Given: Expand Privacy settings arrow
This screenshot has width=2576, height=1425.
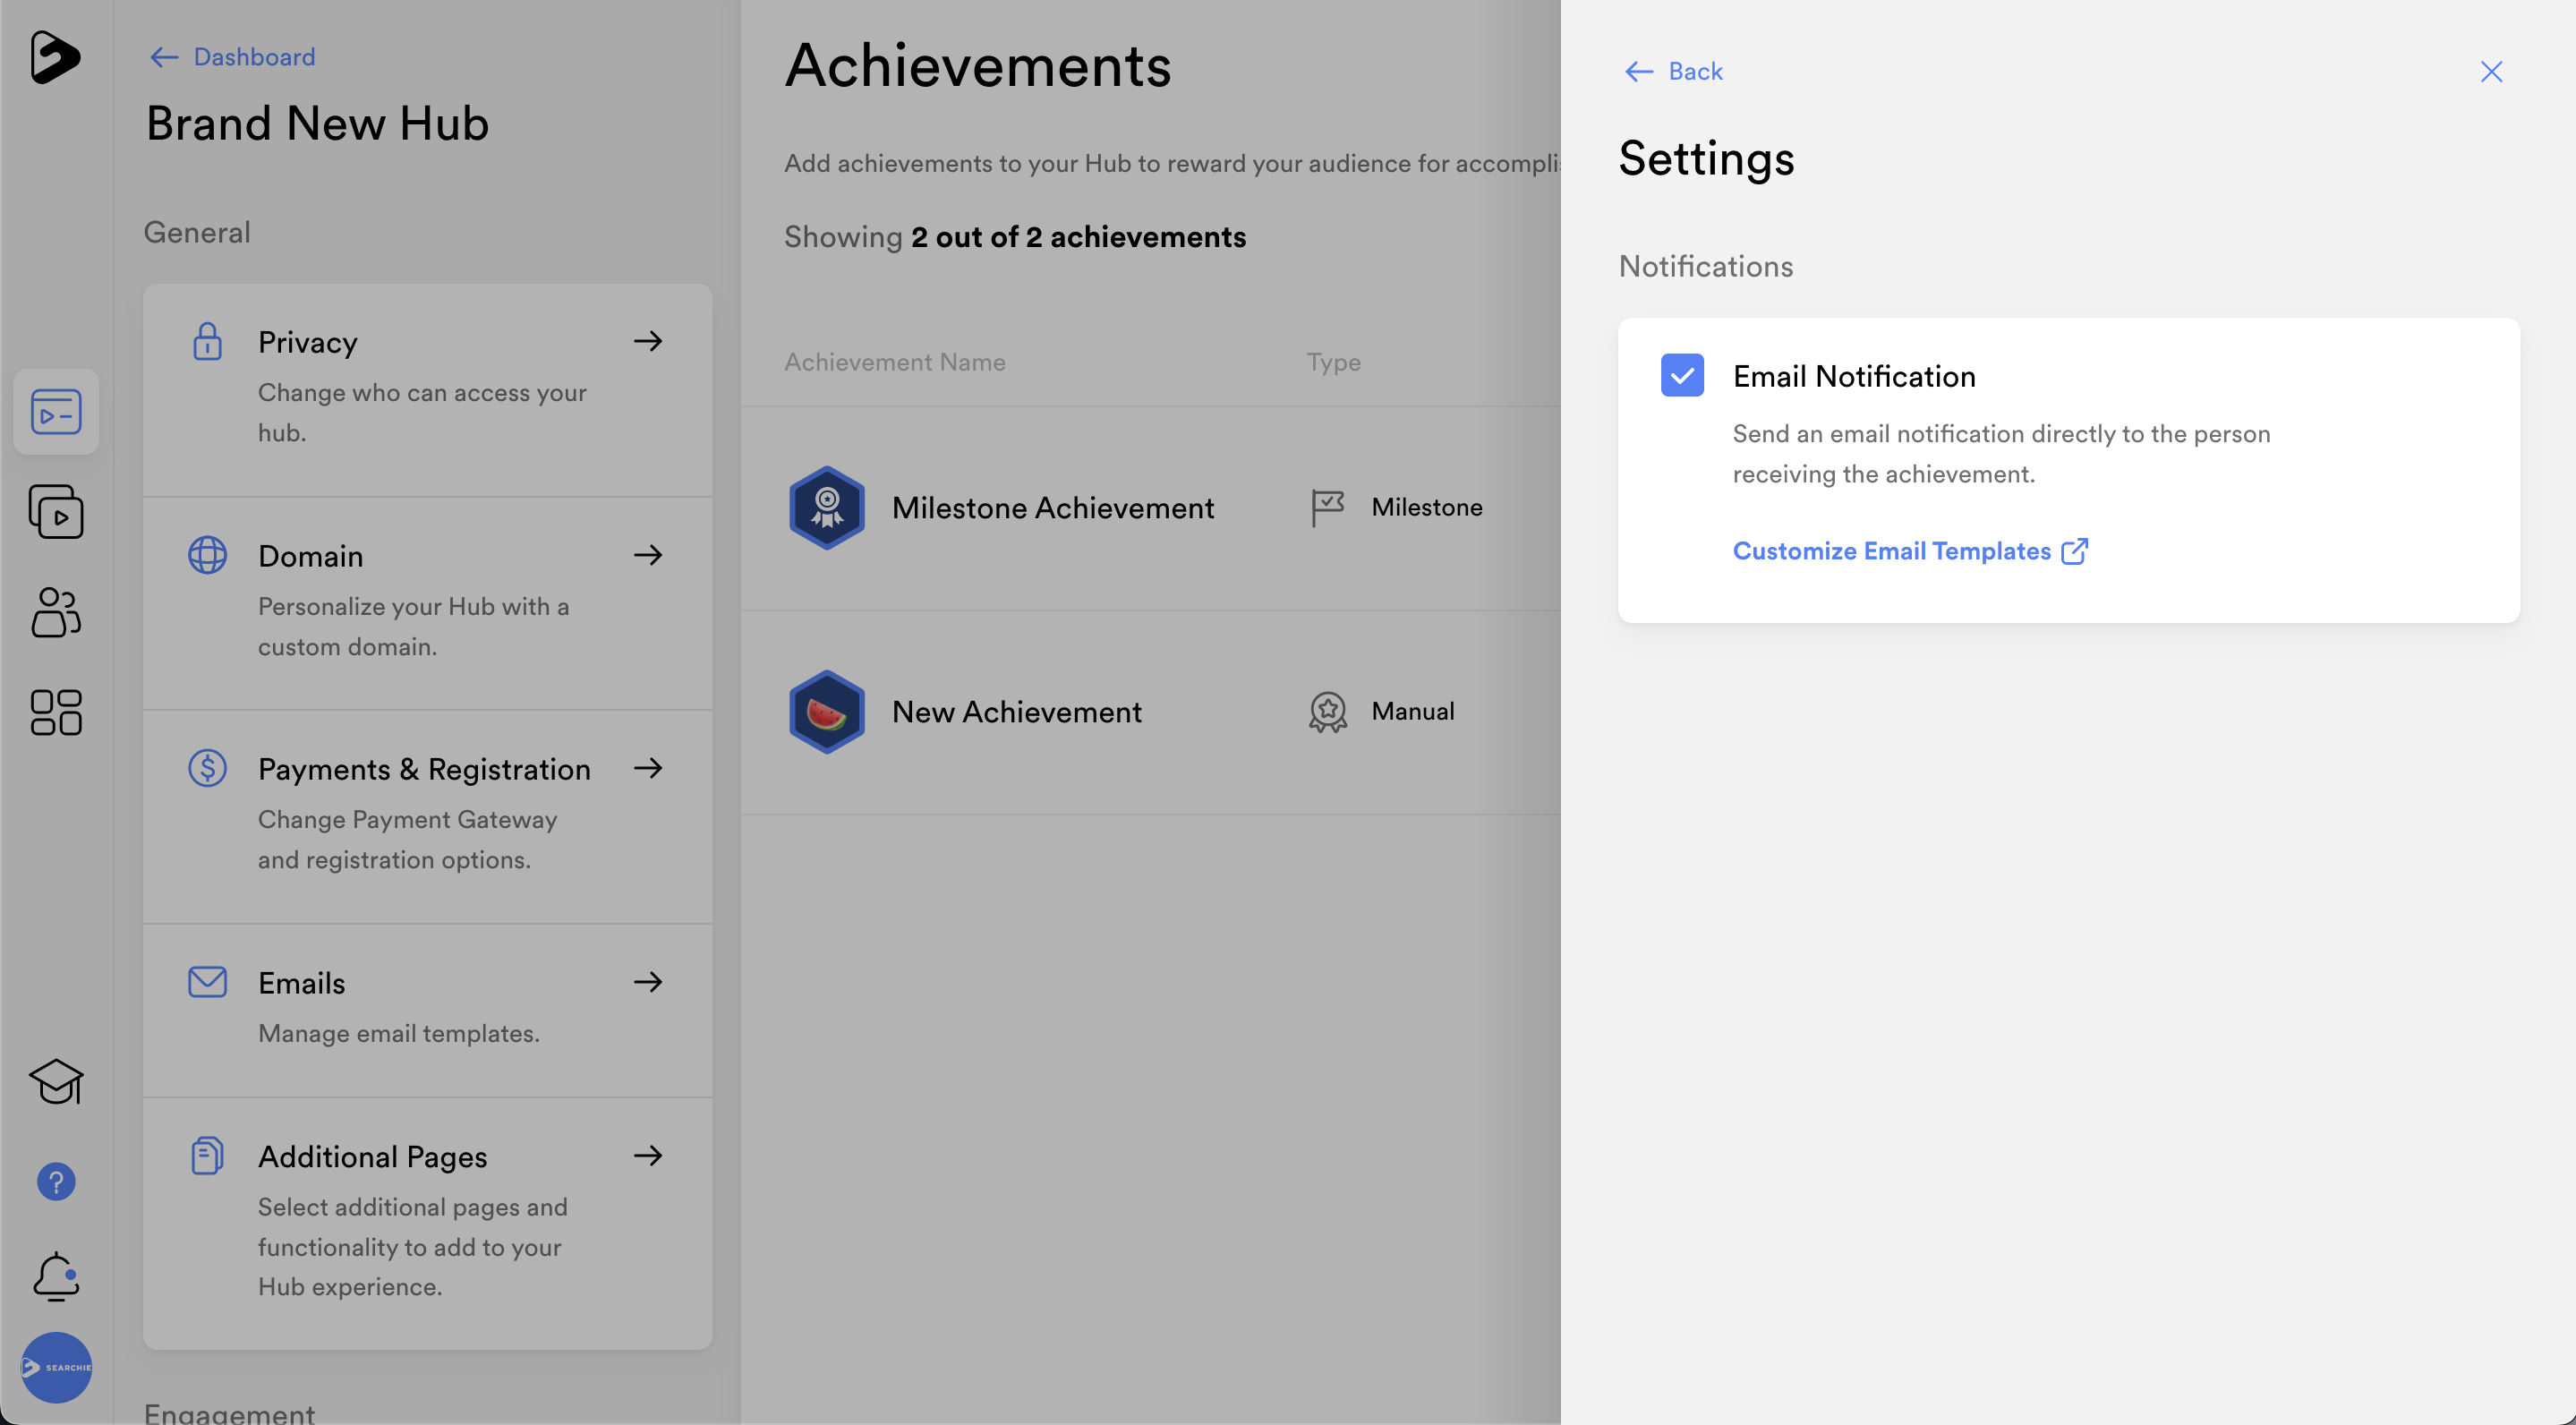Looking at the screenshot, I should point(648,341).
